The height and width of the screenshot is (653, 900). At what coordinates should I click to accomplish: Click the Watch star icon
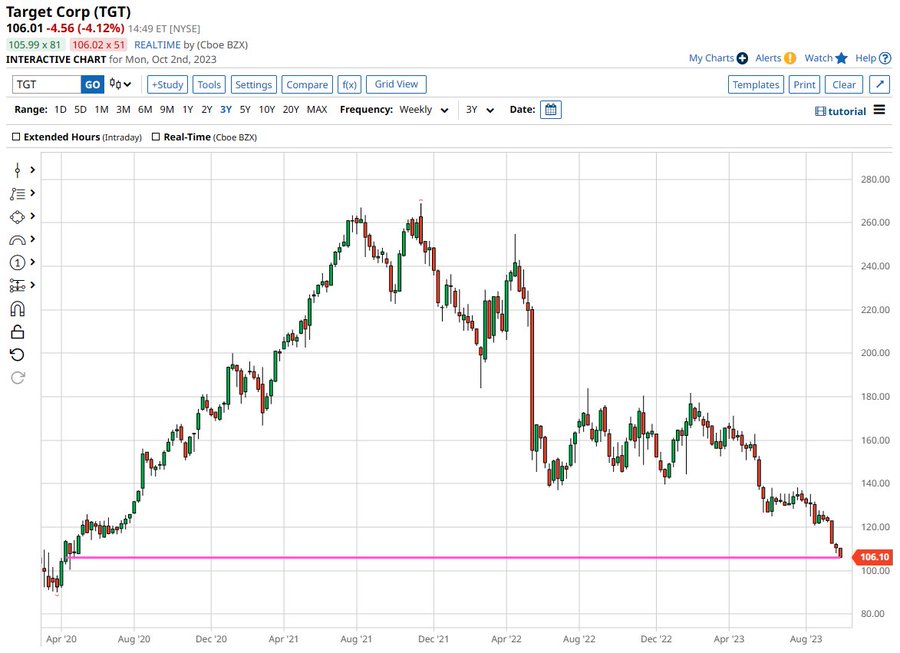(841, 58)
